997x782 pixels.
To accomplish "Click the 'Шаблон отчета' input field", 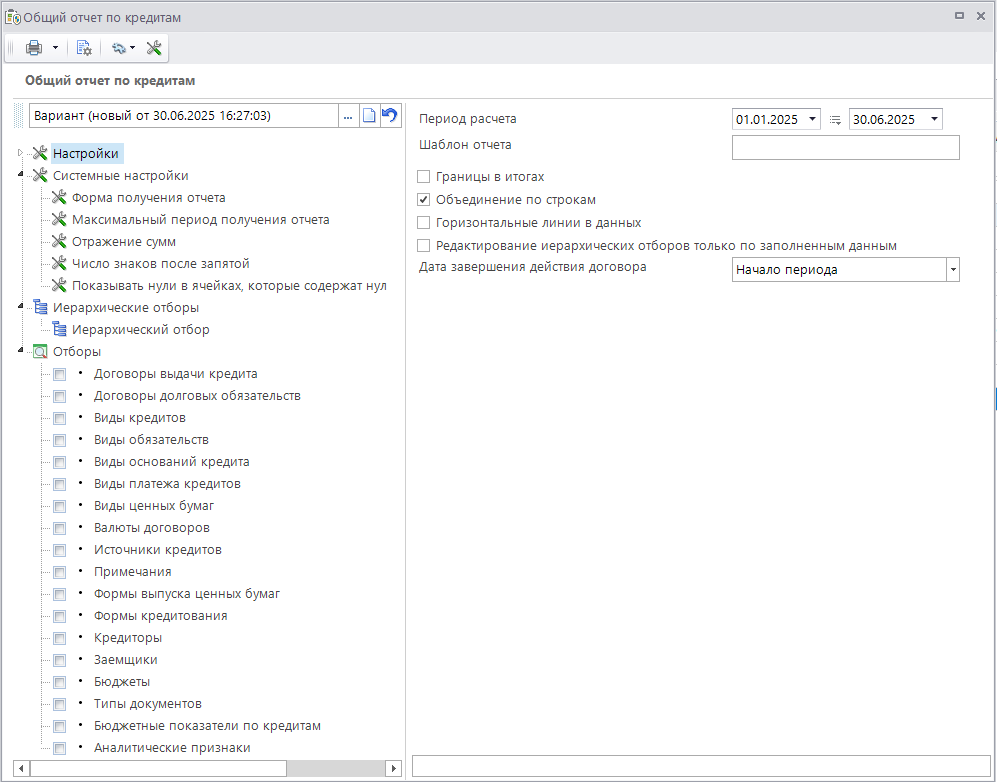I will click(845, 148).
